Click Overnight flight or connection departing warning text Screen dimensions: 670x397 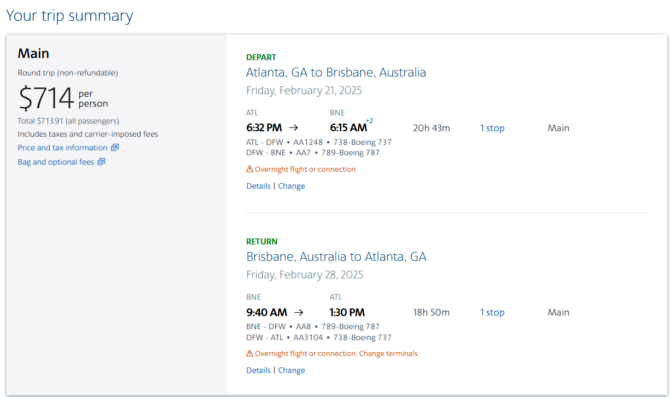pos(305,169)
